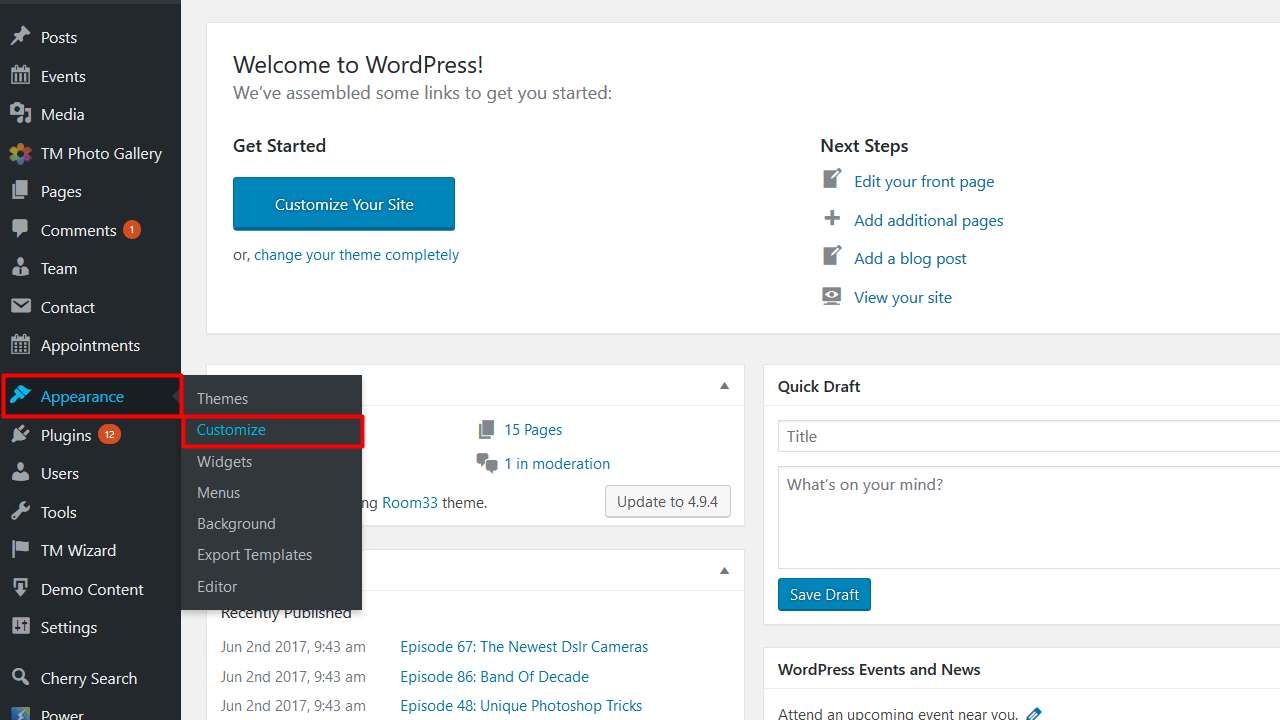Open Media via its sidebar icon

point(20,114)
